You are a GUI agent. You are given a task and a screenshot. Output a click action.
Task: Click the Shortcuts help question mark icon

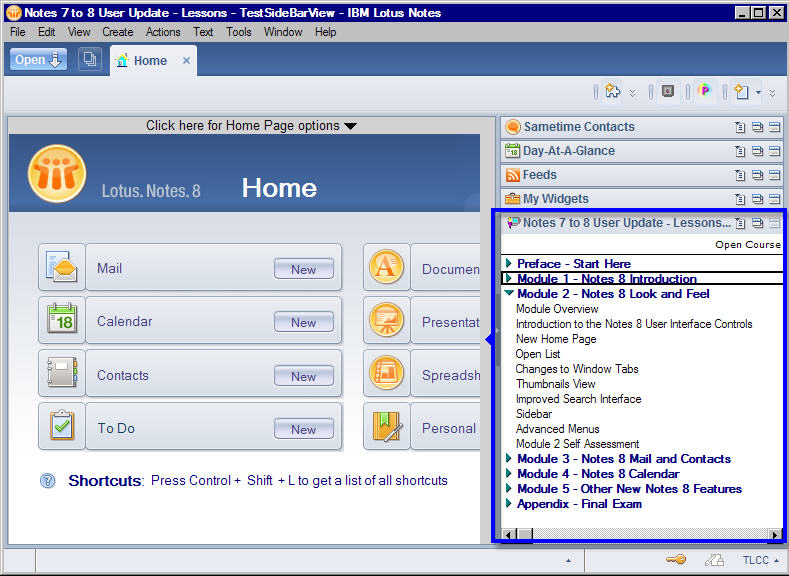click(x=47, y=480)
